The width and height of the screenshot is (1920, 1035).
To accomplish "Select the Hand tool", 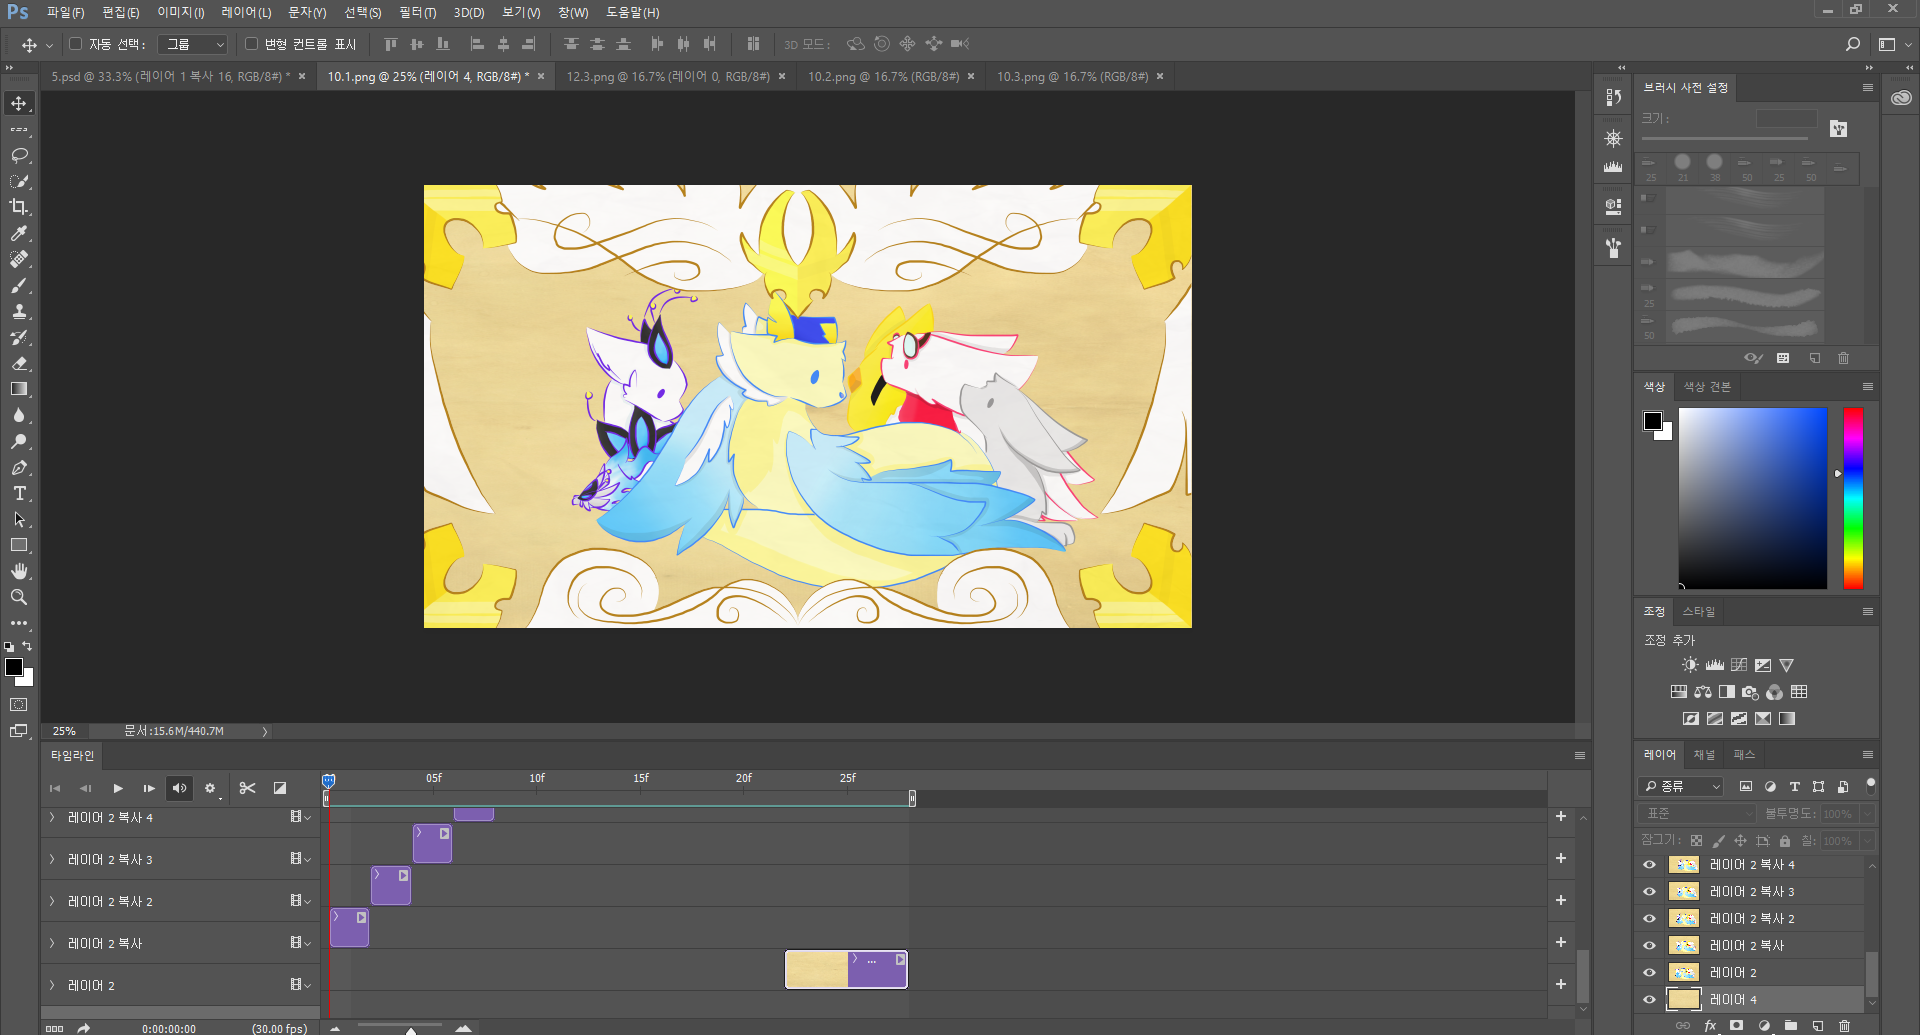I will click(x=19, y=571).
